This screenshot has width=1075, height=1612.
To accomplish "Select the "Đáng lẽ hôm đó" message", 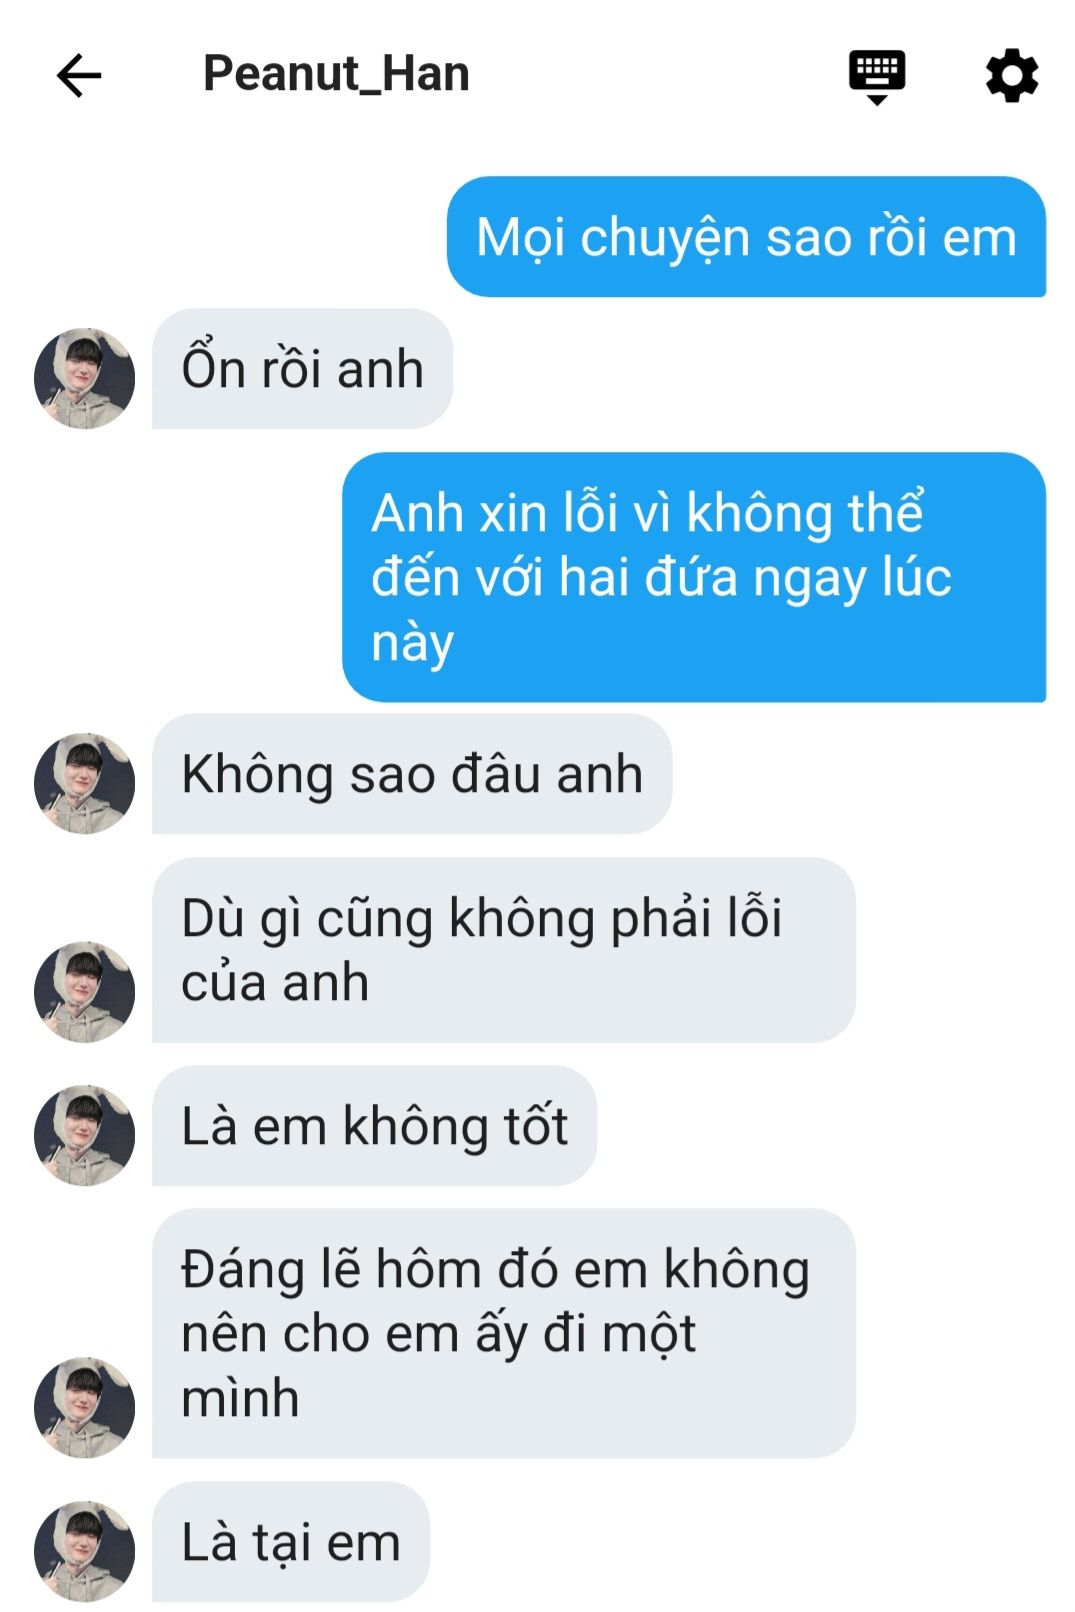I will [504, 1333].
